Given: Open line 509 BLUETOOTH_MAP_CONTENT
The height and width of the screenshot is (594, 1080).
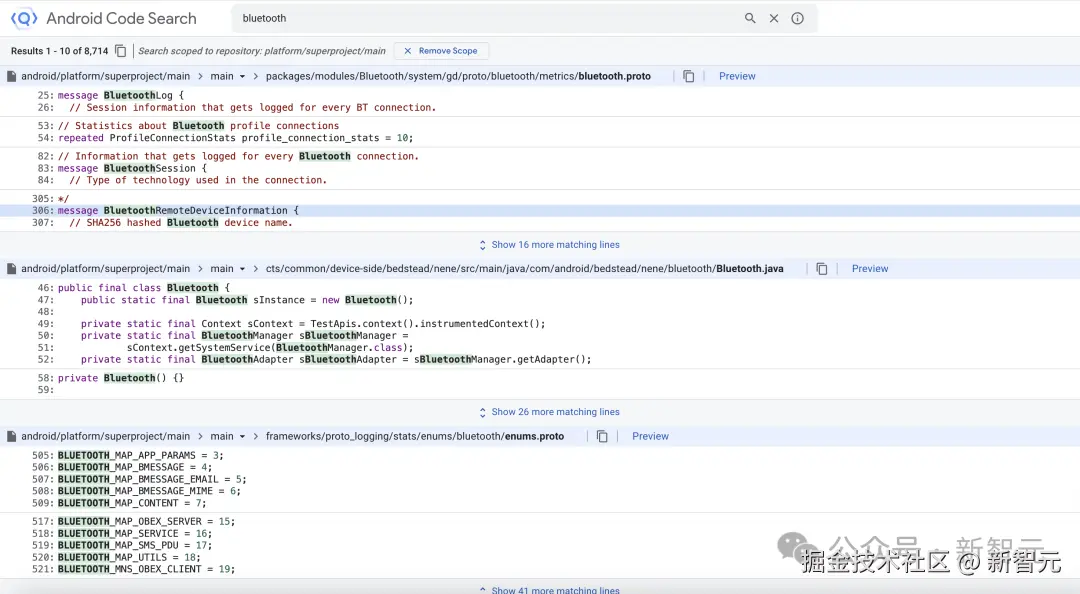Looking at the screenshot, I should pyautogui.click(x=132, y=503).
